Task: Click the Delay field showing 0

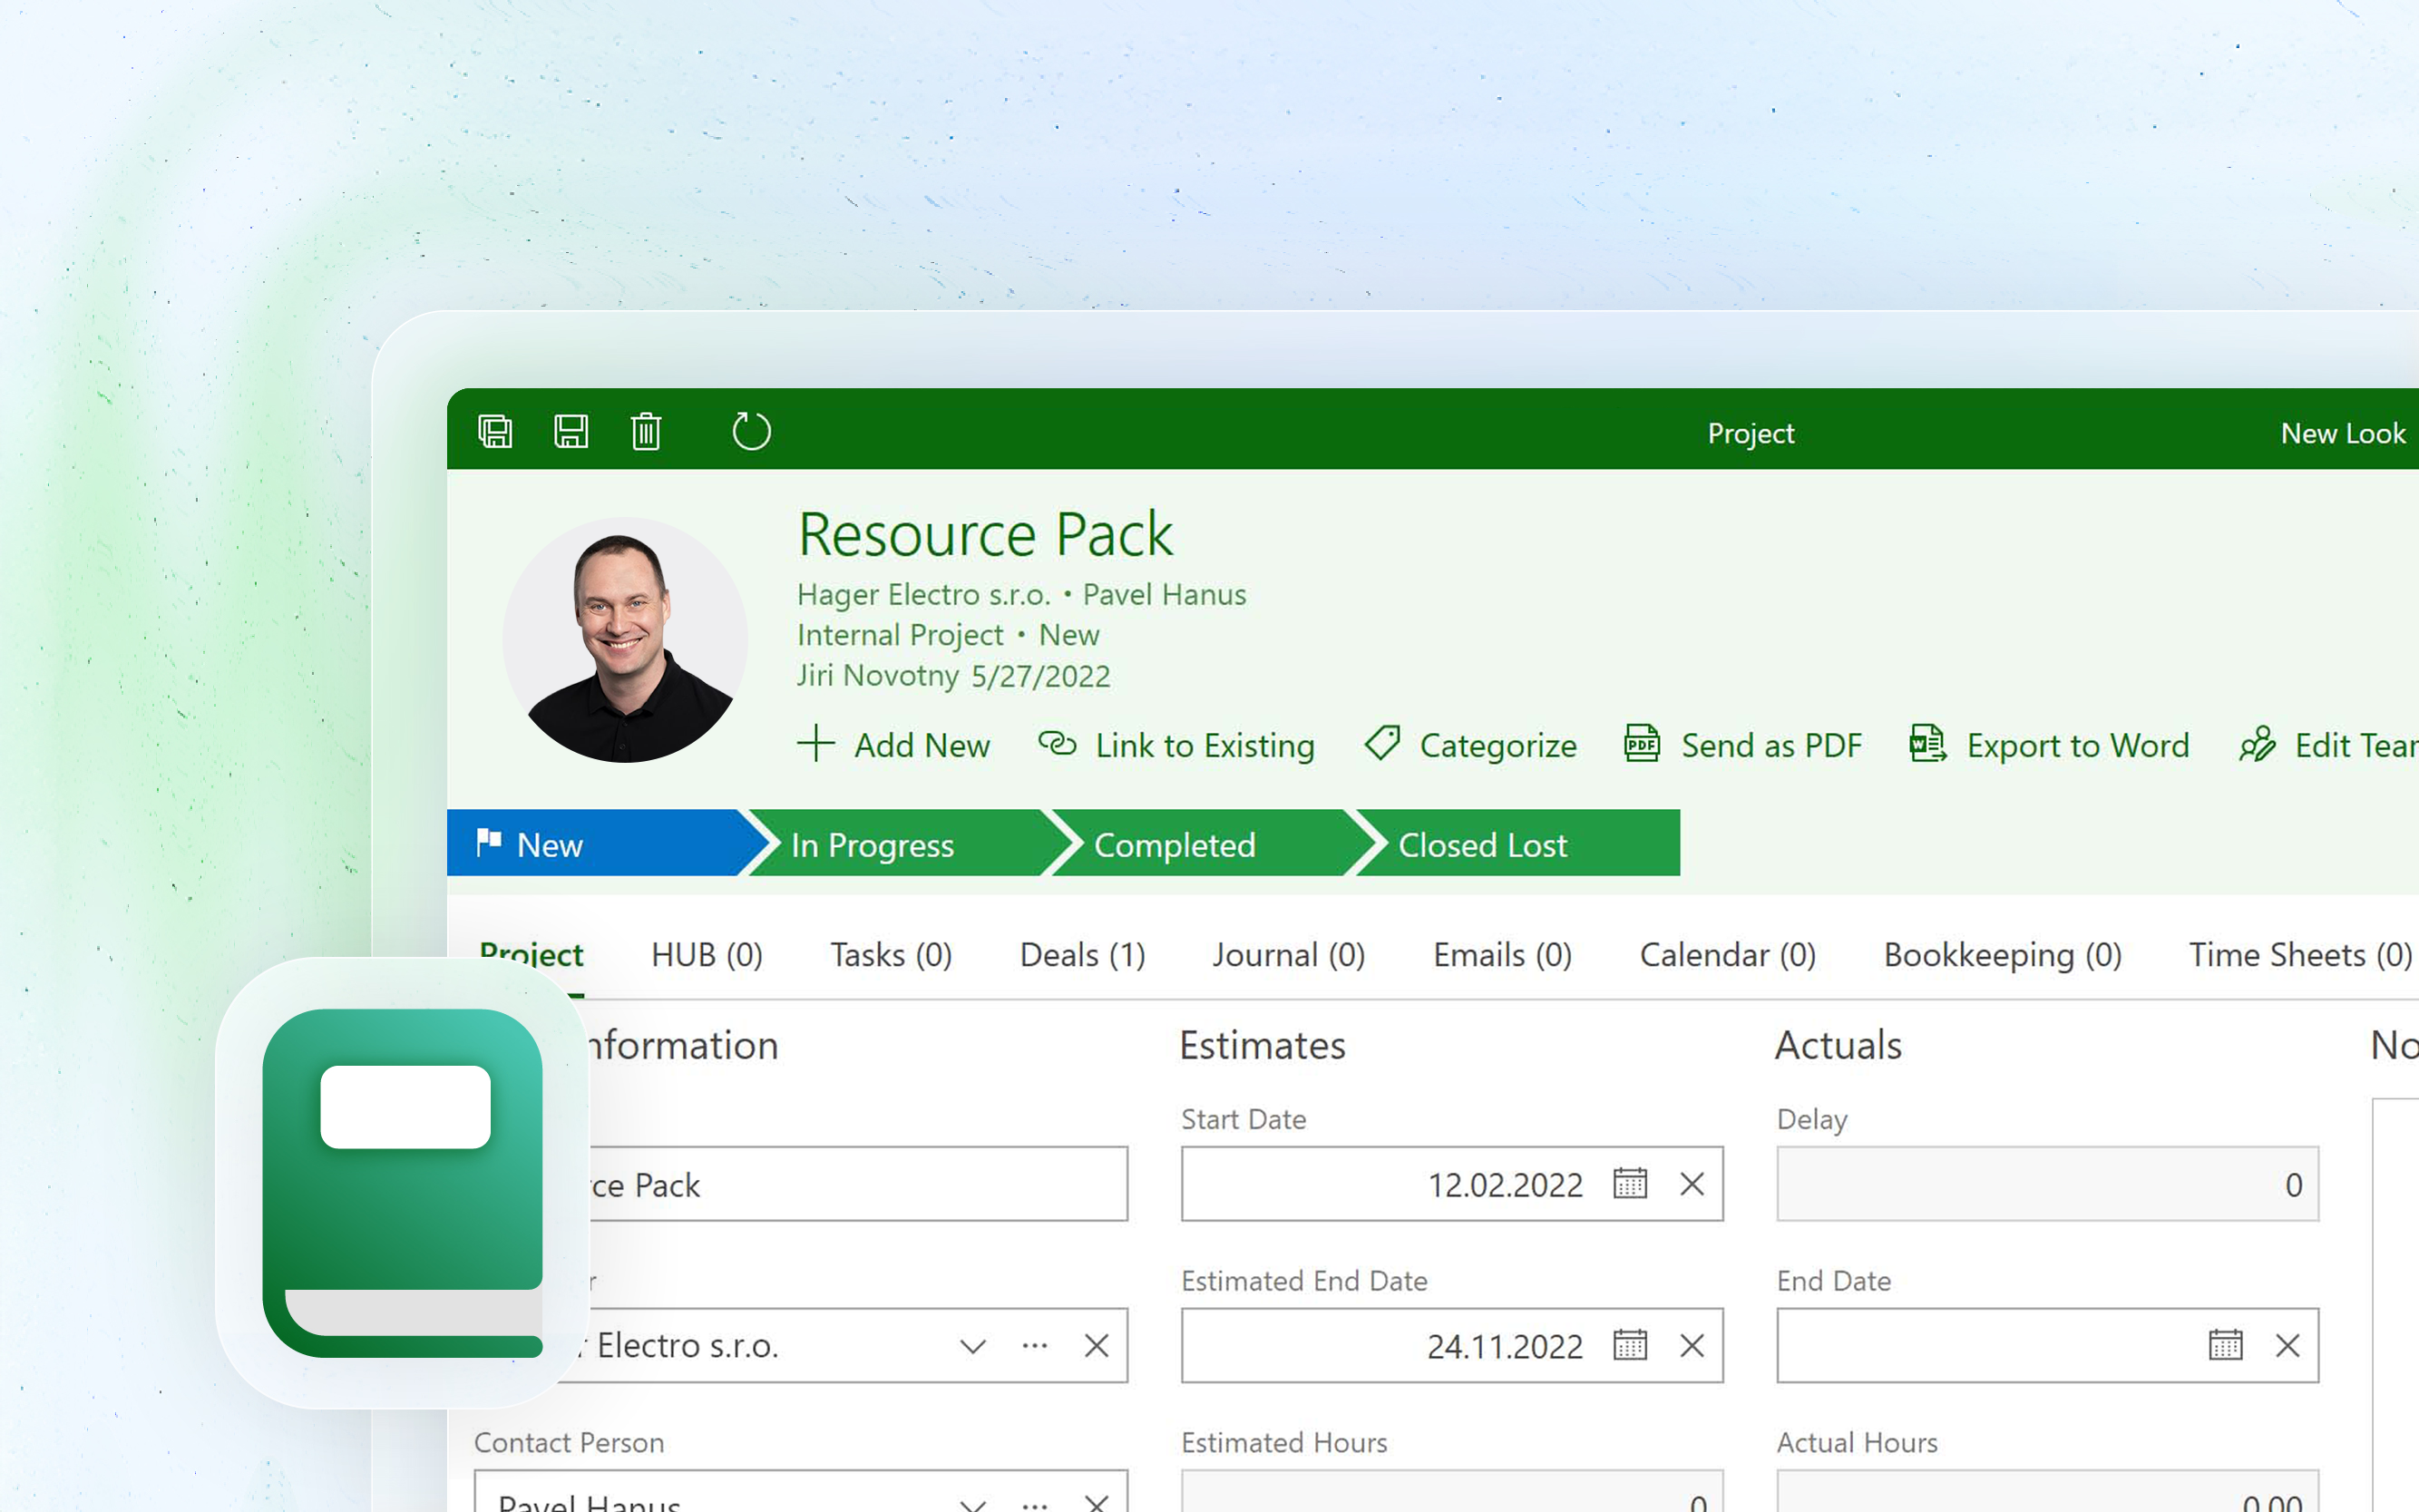Action: (2047, 1184)
